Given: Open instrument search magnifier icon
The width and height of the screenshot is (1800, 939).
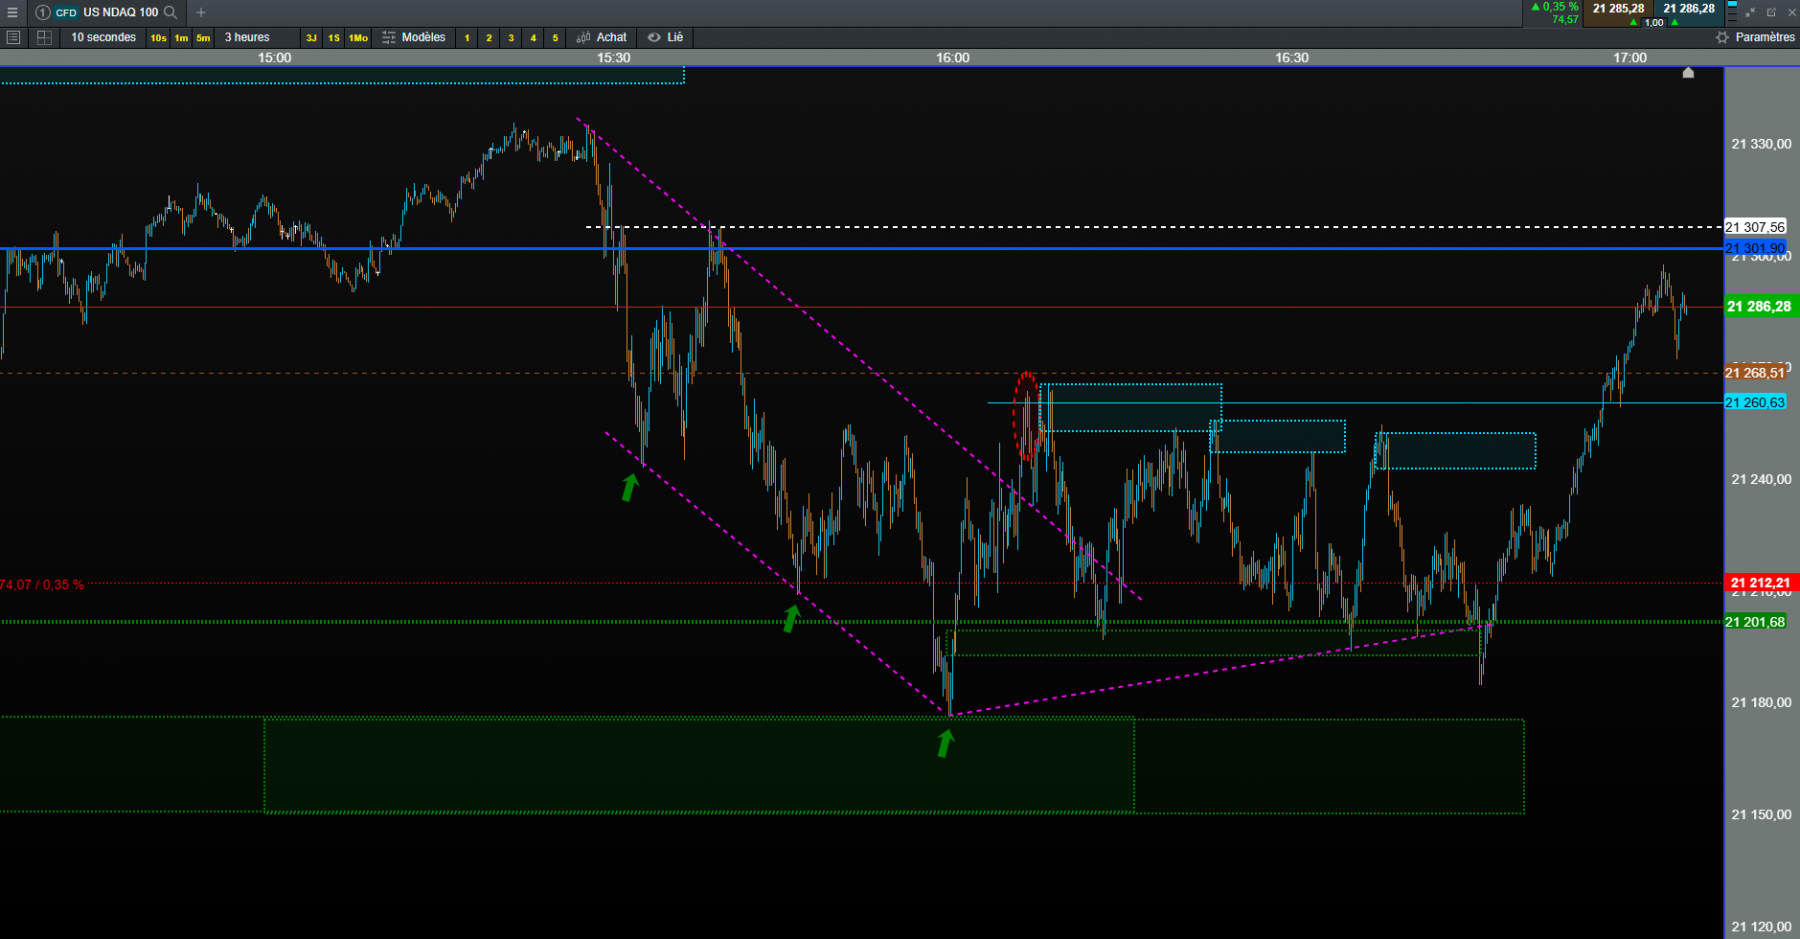Looking at the screenshot, I should point(170,12).
